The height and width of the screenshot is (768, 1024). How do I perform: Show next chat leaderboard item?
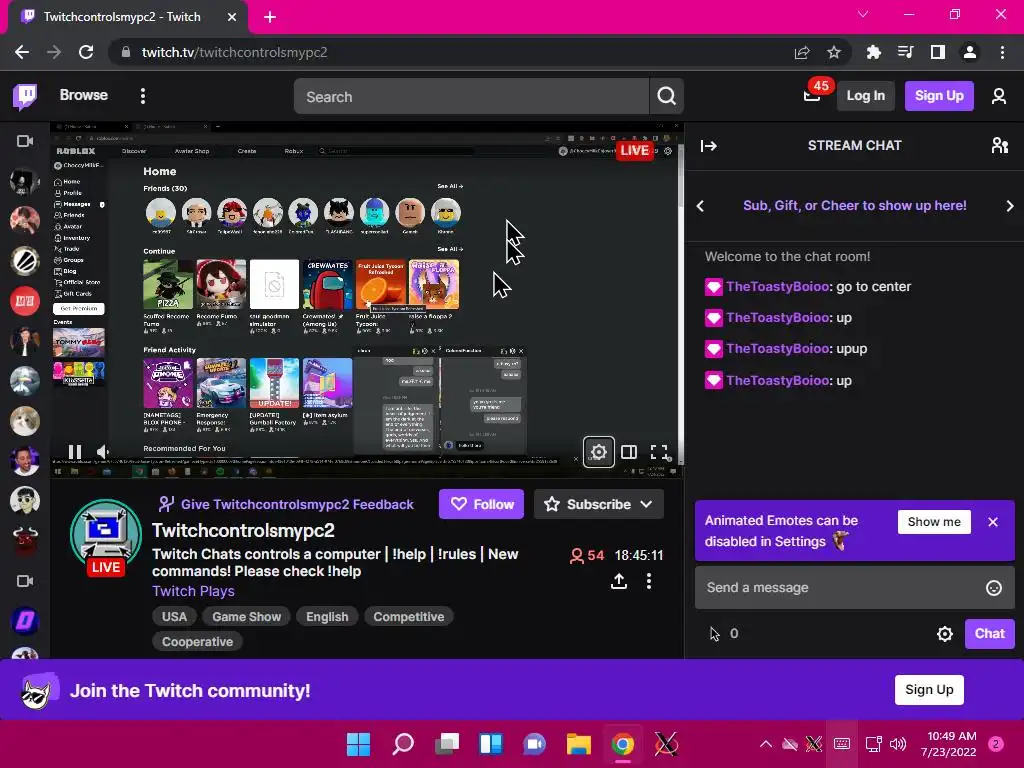tap(1010, 206)
